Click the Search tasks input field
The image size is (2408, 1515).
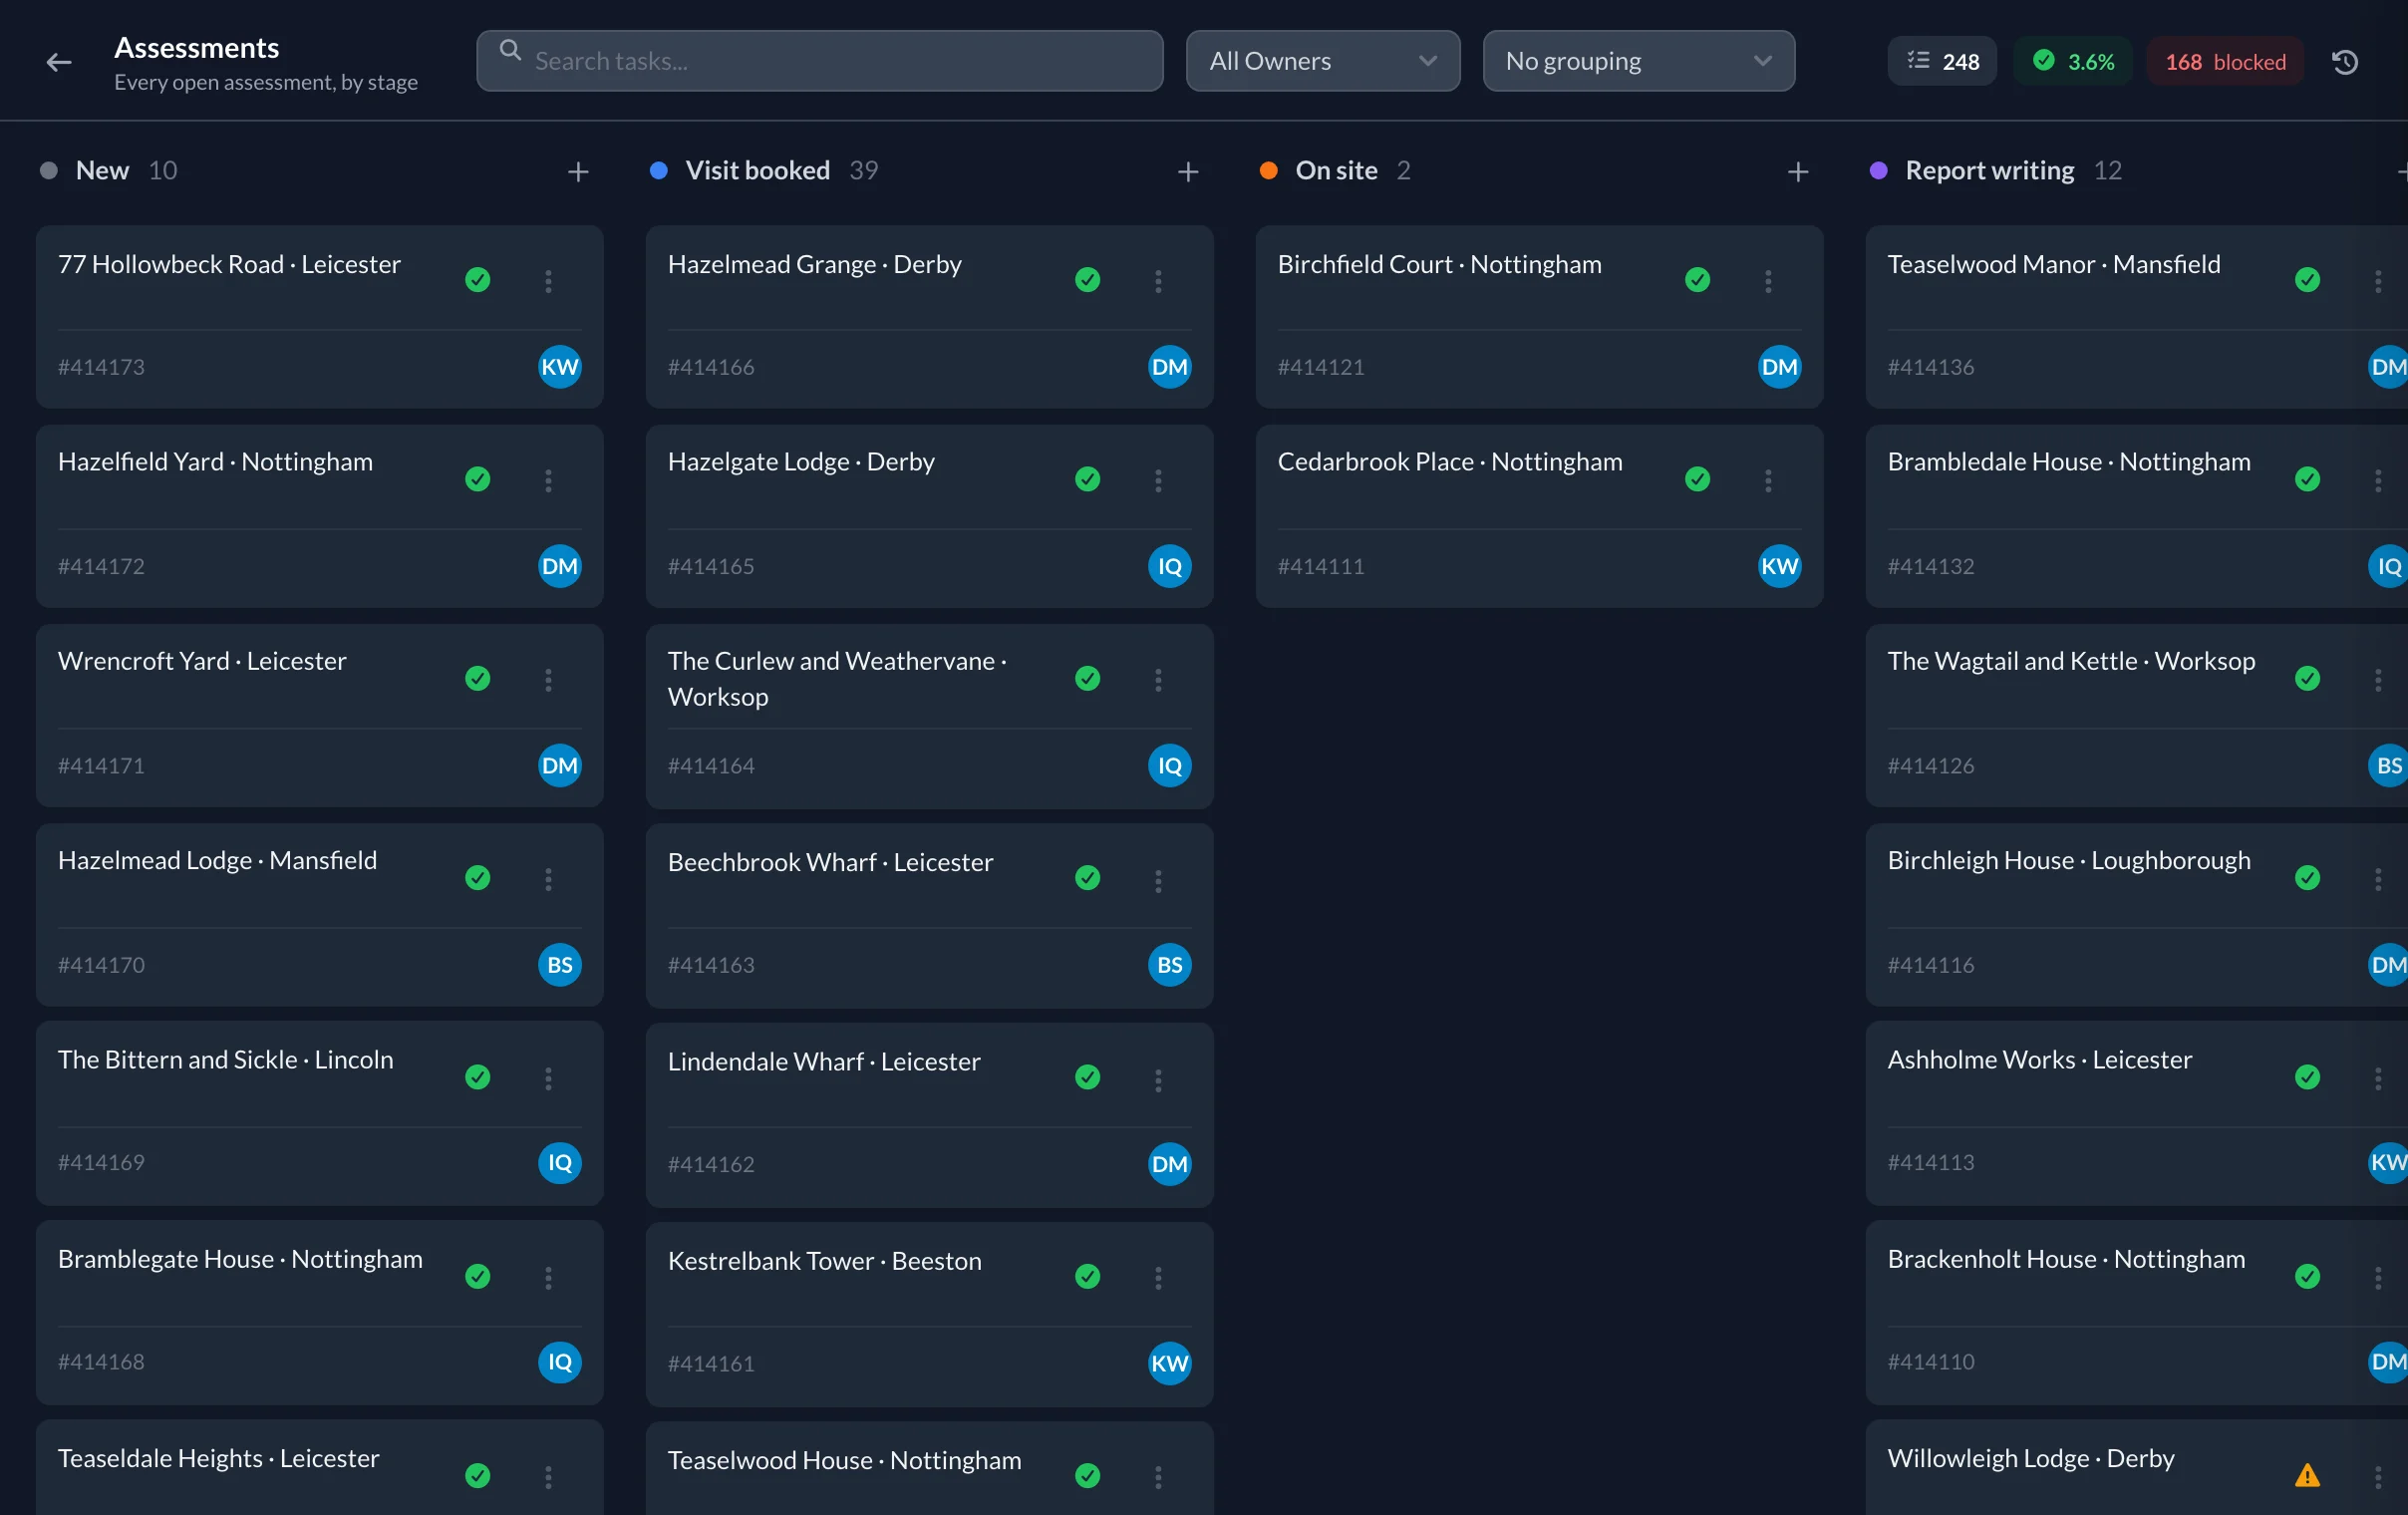820,61
